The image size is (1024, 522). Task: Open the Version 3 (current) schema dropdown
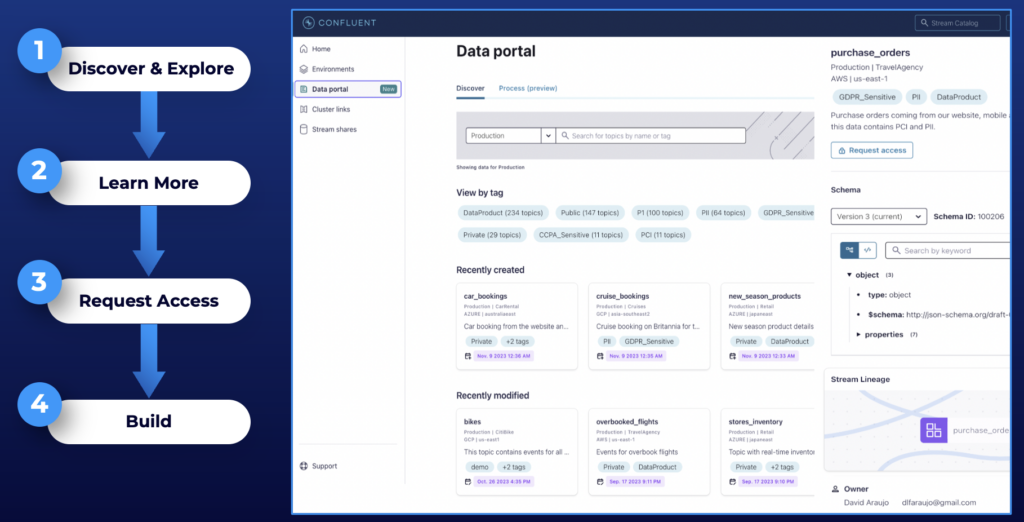click(x=878, y=216)
